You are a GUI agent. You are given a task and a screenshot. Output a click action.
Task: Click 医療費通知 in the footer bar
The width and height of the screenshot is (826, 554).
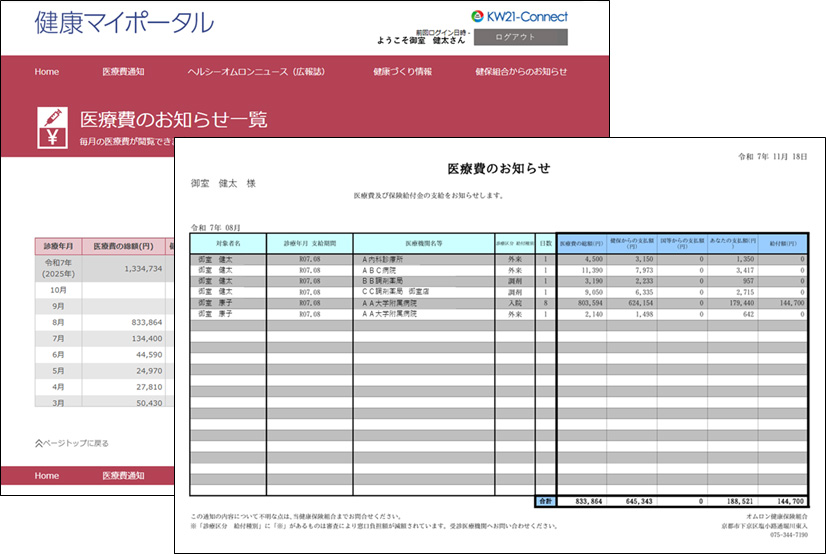123,475
